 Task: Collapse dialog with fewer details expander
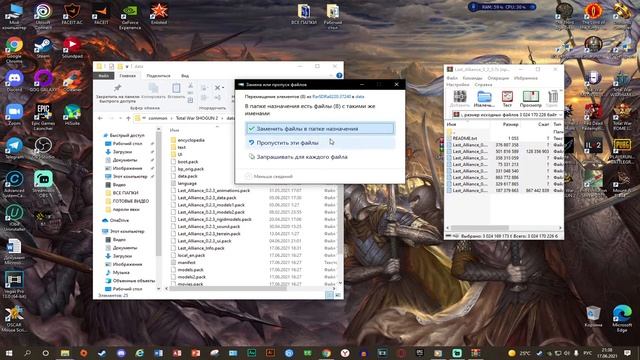[269, 176]
